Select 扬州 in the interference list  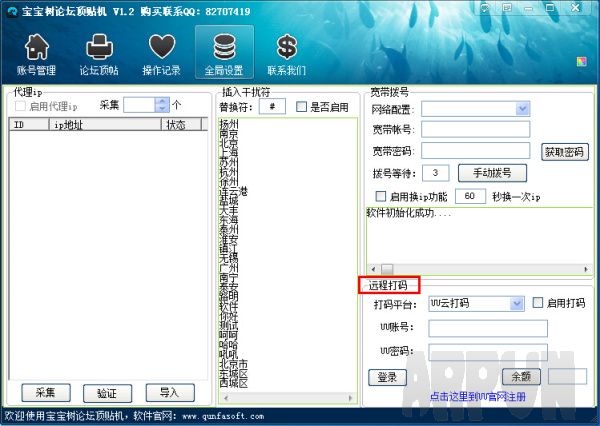[x=229, y=124]
